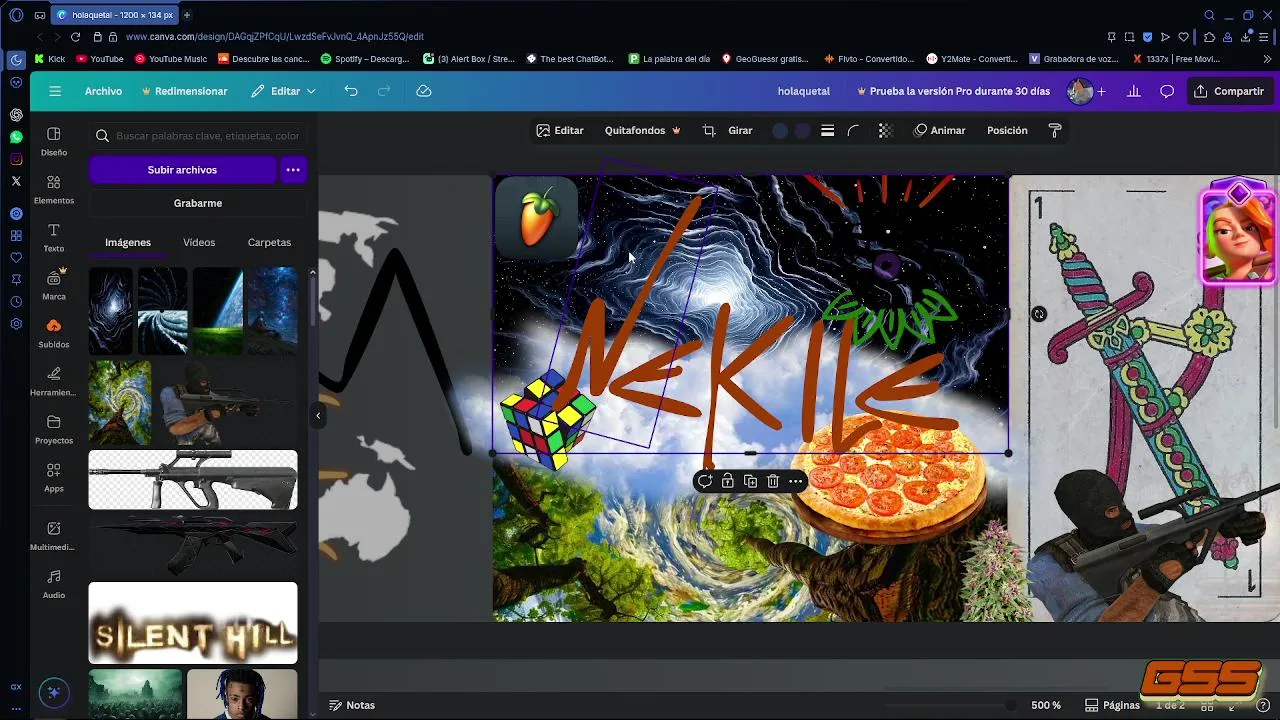Image resolution: width=1280 pixels, height=720 pixels.
Task: Open the Apps sidebar panel
Action: click(x=54, y=477)
